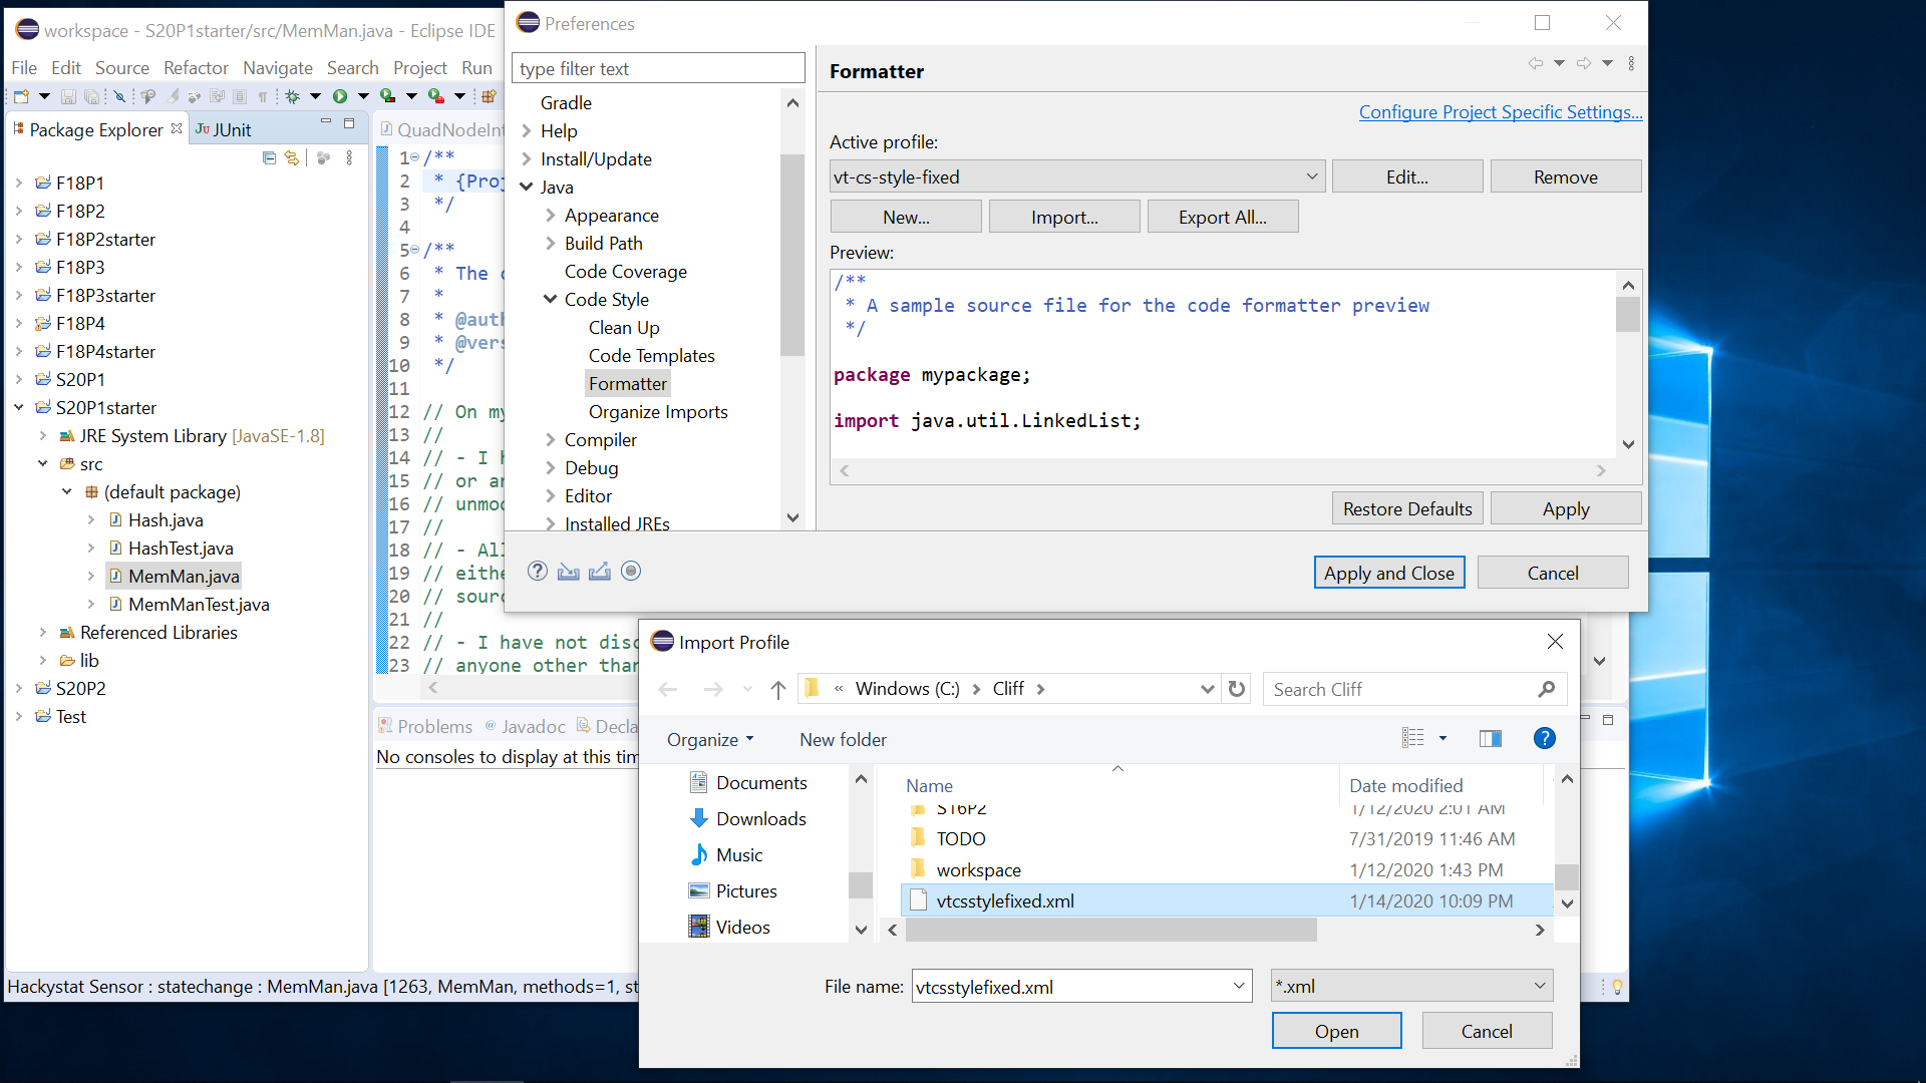Click the Debug bug icon in toolbar
The image size is (1926, 1083).
point(292,96)
